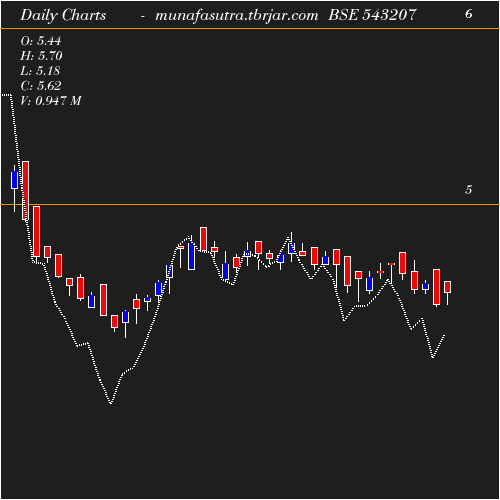Image resolution: width=500 pixels, height=500 pixels.
Task: Click the close price 'C: 5.62'
Action: [x=41, y=86]
